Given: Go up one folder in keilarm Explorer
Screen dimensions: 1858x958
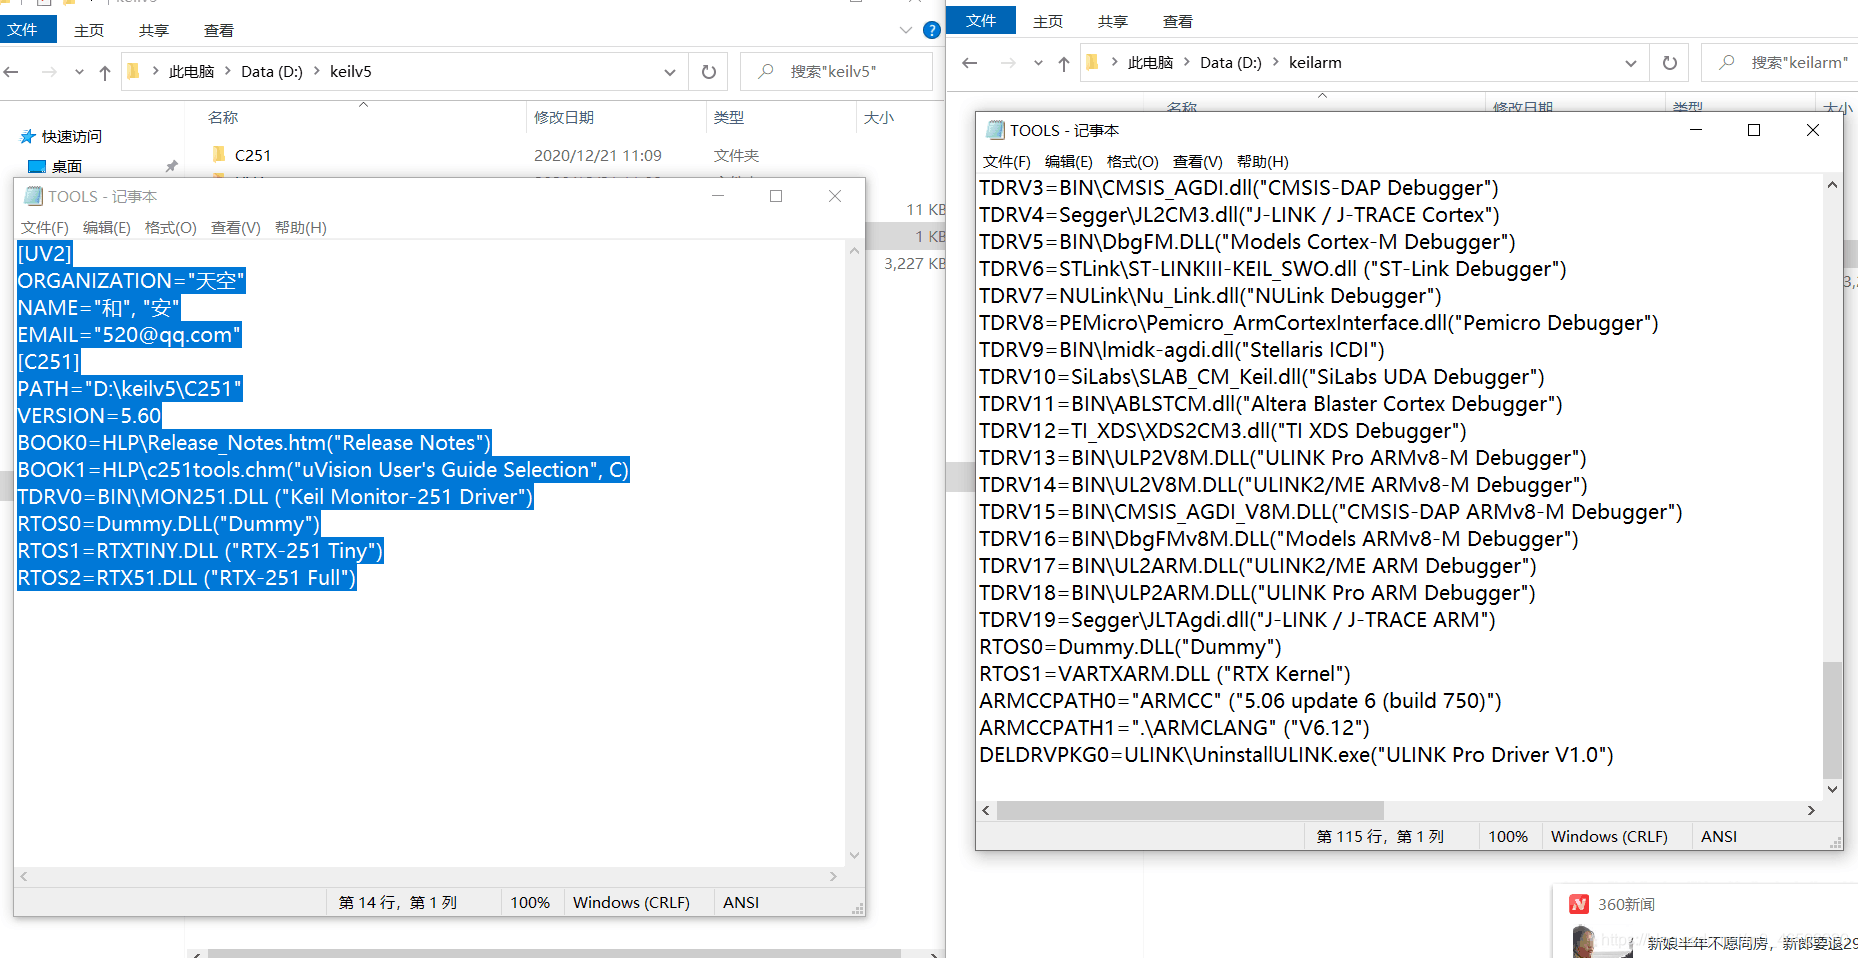Looking at the screenshot, I should coord(1064,63).
